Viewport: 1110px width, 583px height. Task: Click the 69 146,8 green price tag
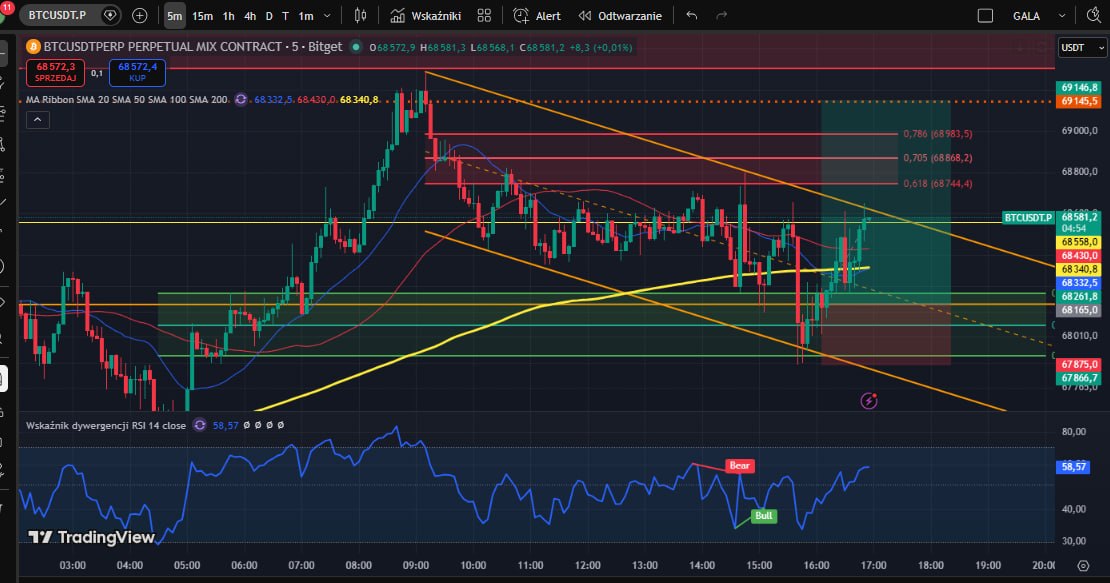point(1079,88)
